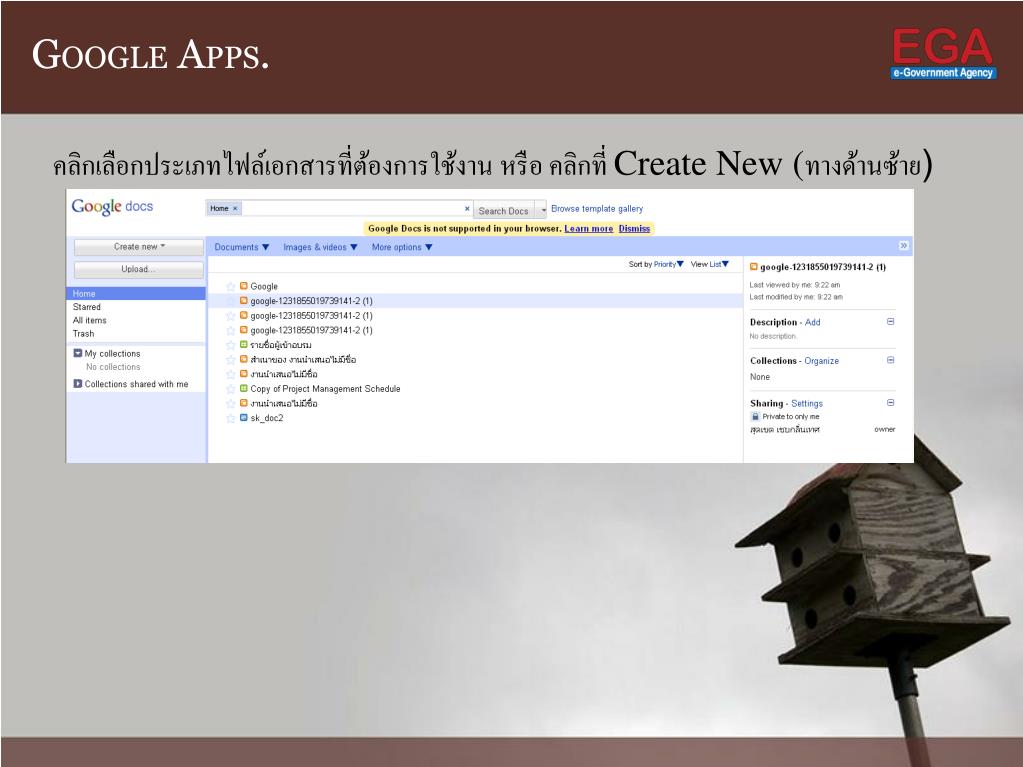1023x767 pixels.
Task: Click Organize next to Collections
Action: click(x=821, y=361)
